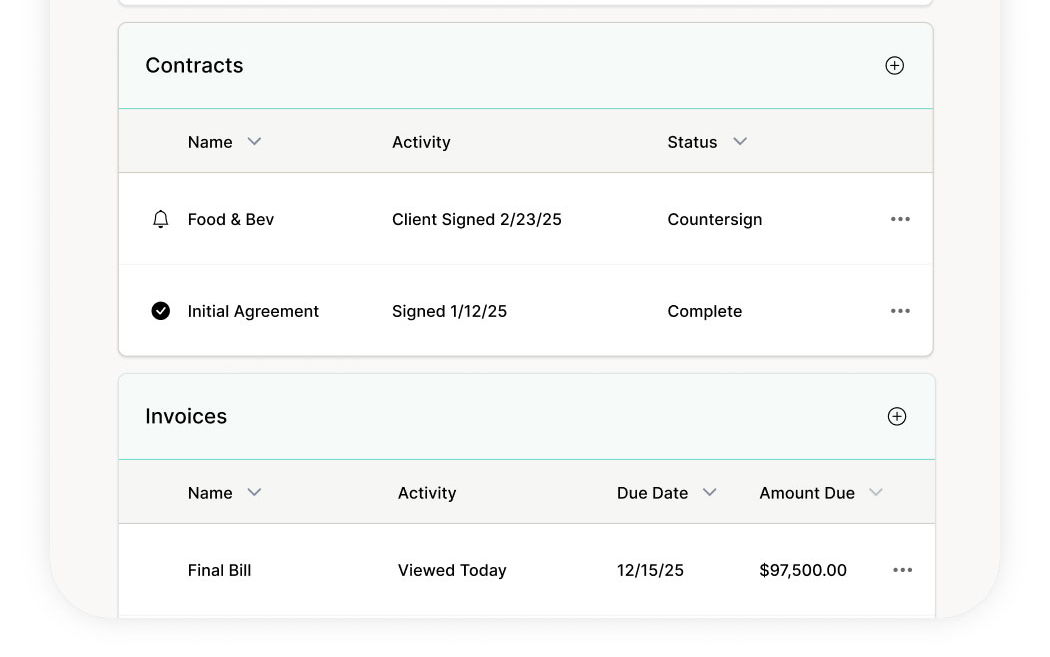Click the Contracts section heading
Screen dimensions: 1050x657
194,66
